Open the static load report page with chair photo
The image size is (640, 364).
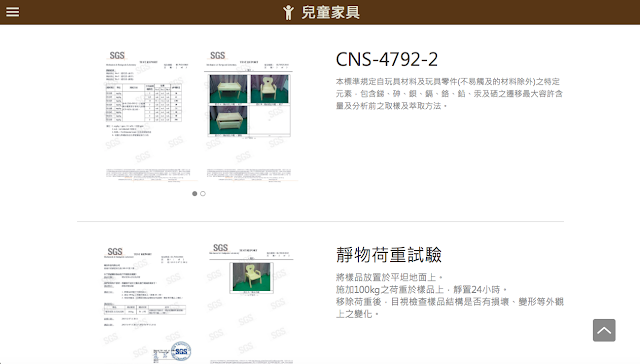pyautogui.click(x=251, y=304)
